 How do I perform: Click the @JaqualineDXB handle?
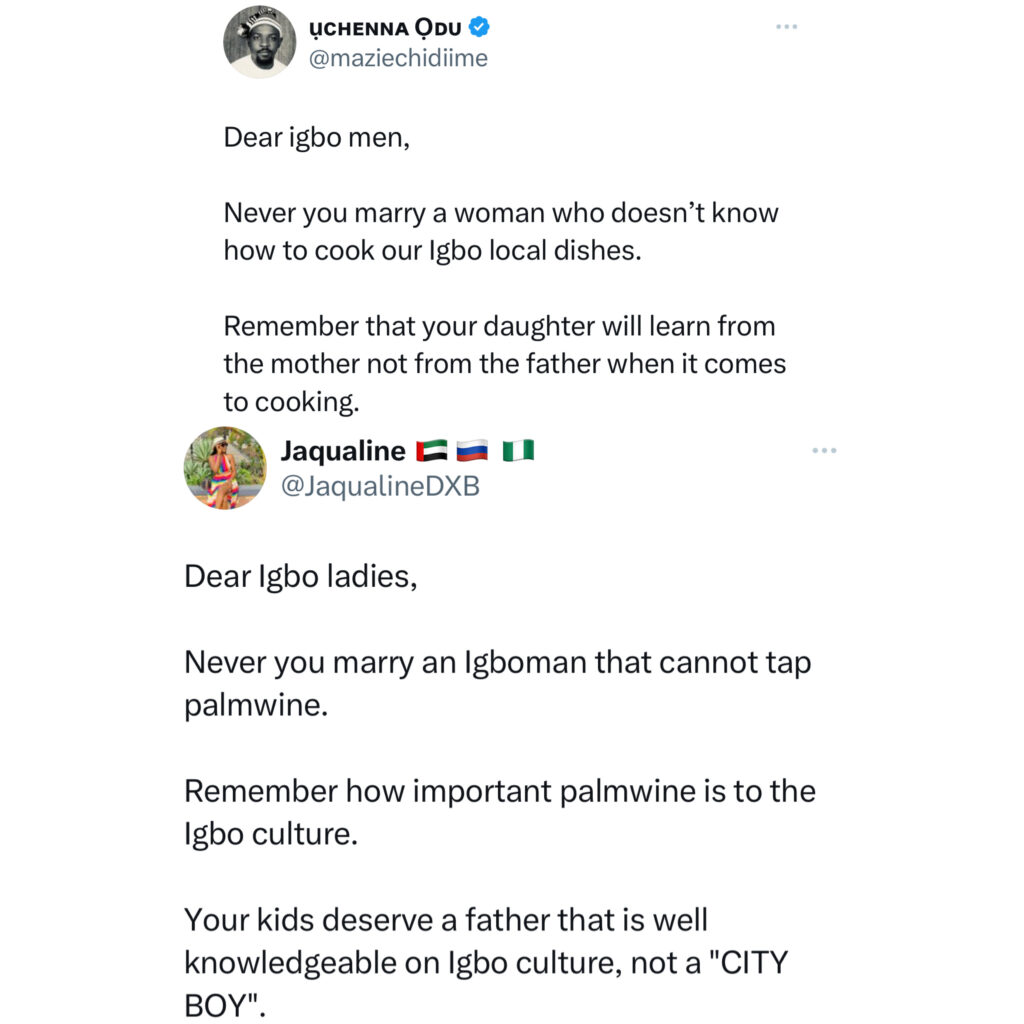[x=380, y=487]
